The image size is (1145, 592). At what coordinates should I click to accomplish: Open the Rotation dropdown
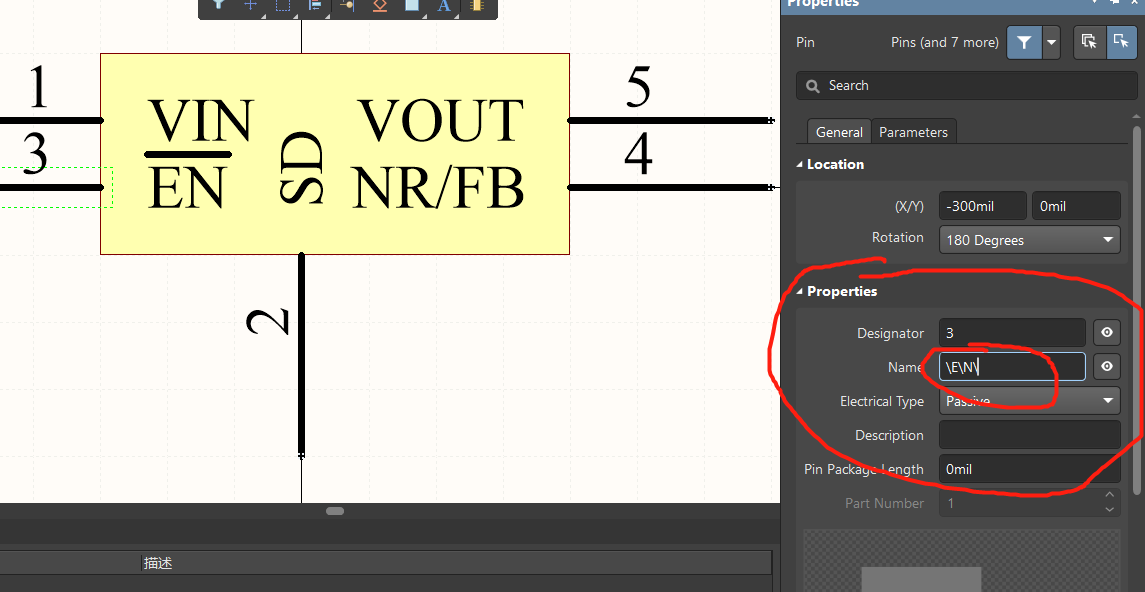(x=1030, y=239)
